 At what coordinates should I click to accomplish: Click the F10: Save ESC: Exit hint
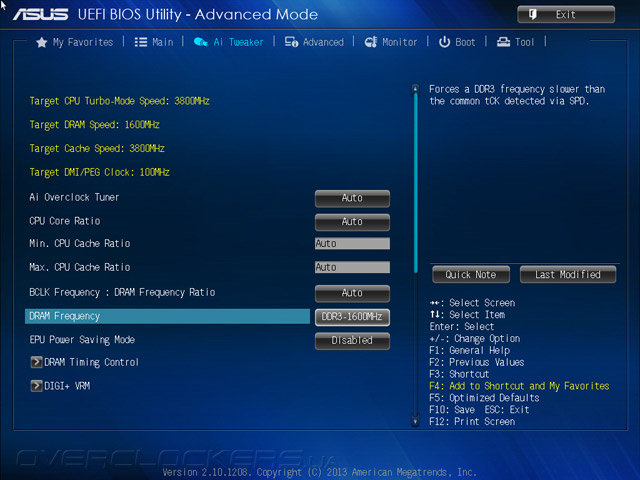(x=479, y=410)
